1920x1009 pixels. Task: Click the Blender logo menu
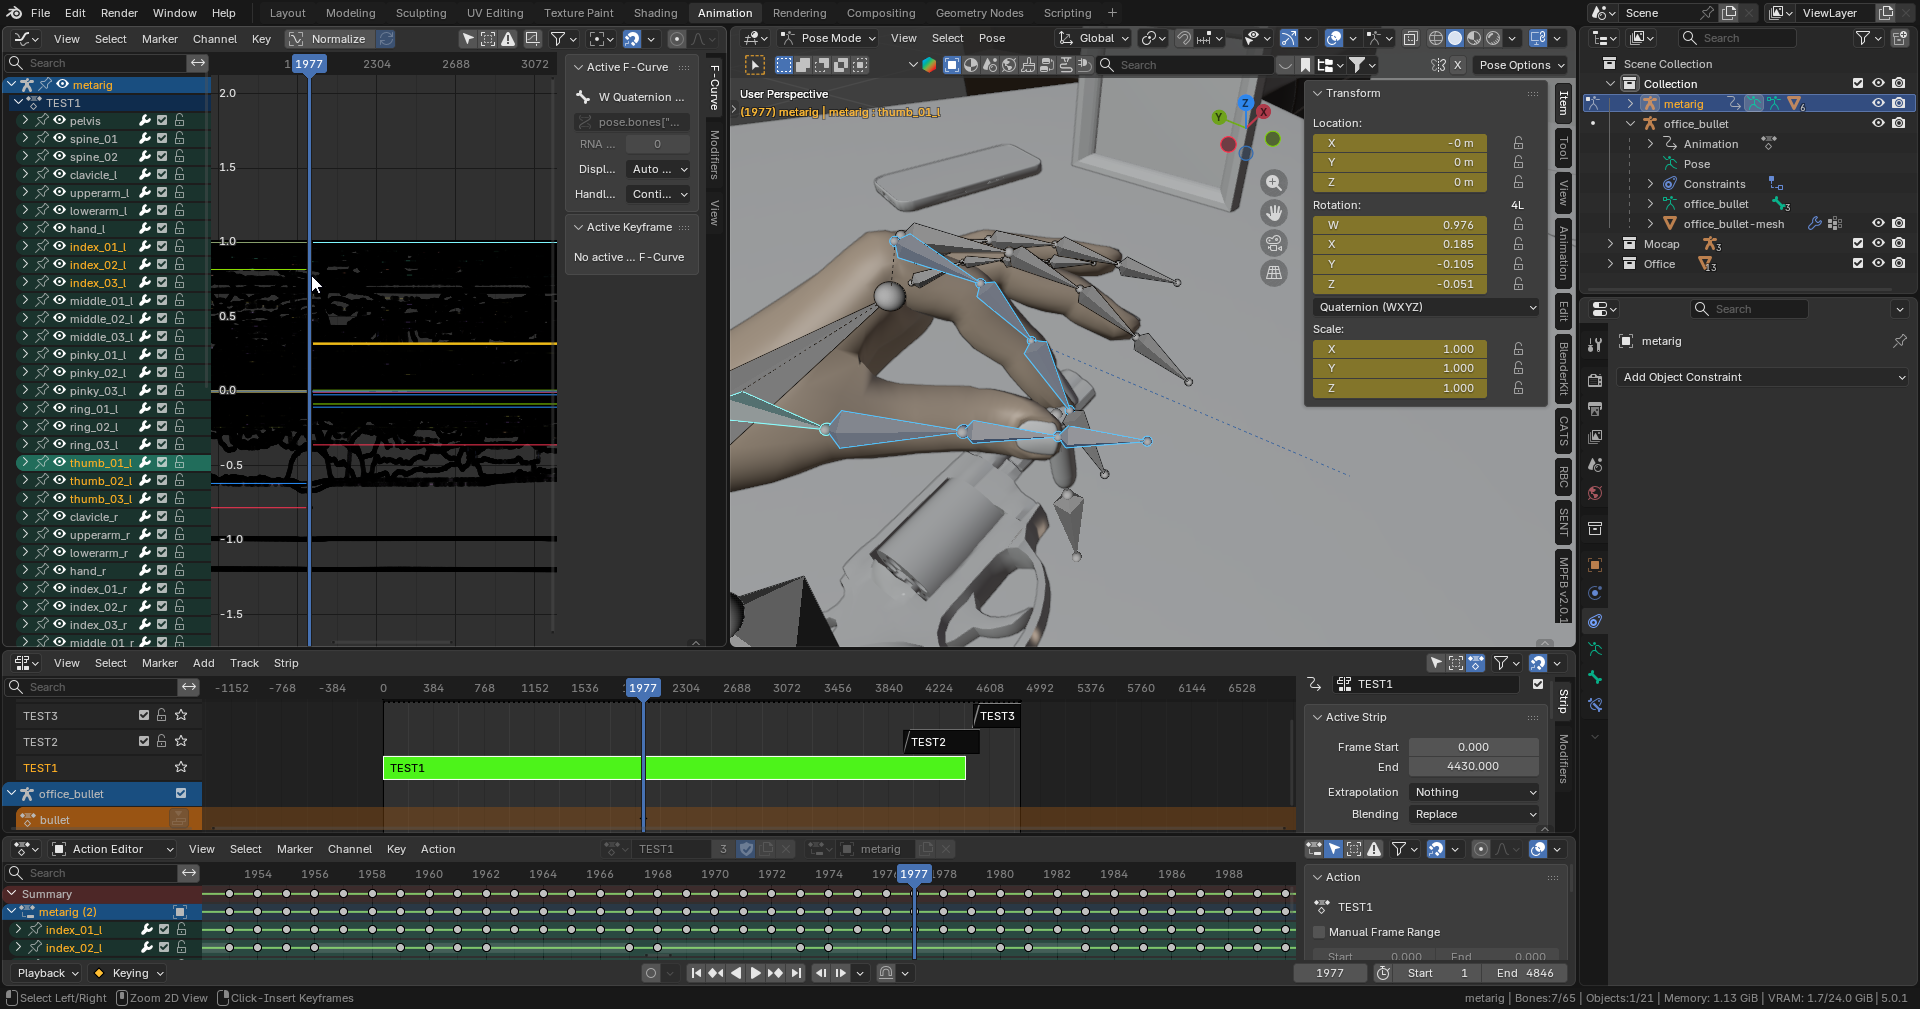(x=12, y=13)
